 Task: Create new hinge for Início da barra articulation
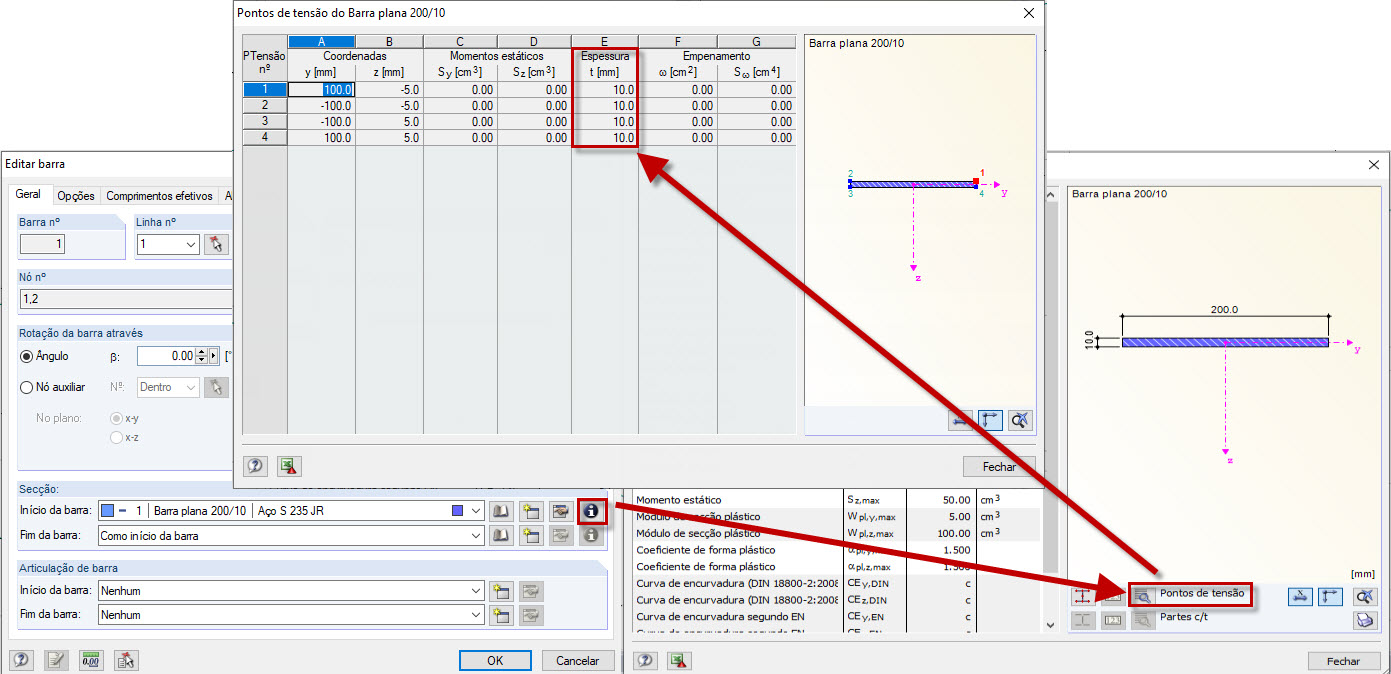pos(502,590)
